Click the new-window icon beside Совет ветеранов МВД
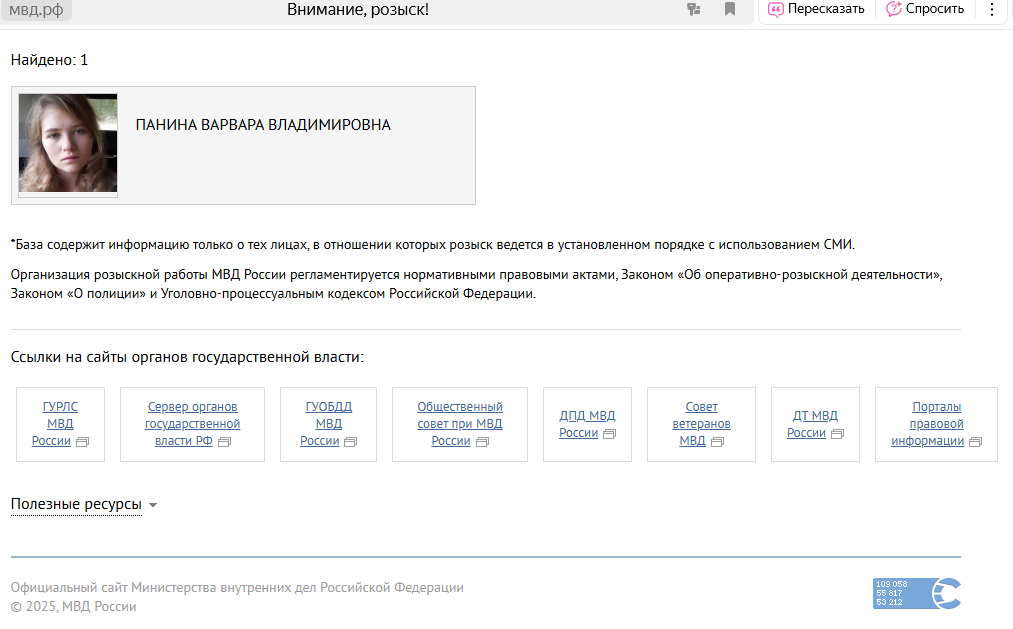The image size is (1013, 629). pyautogui.click(x=717, y=442)
